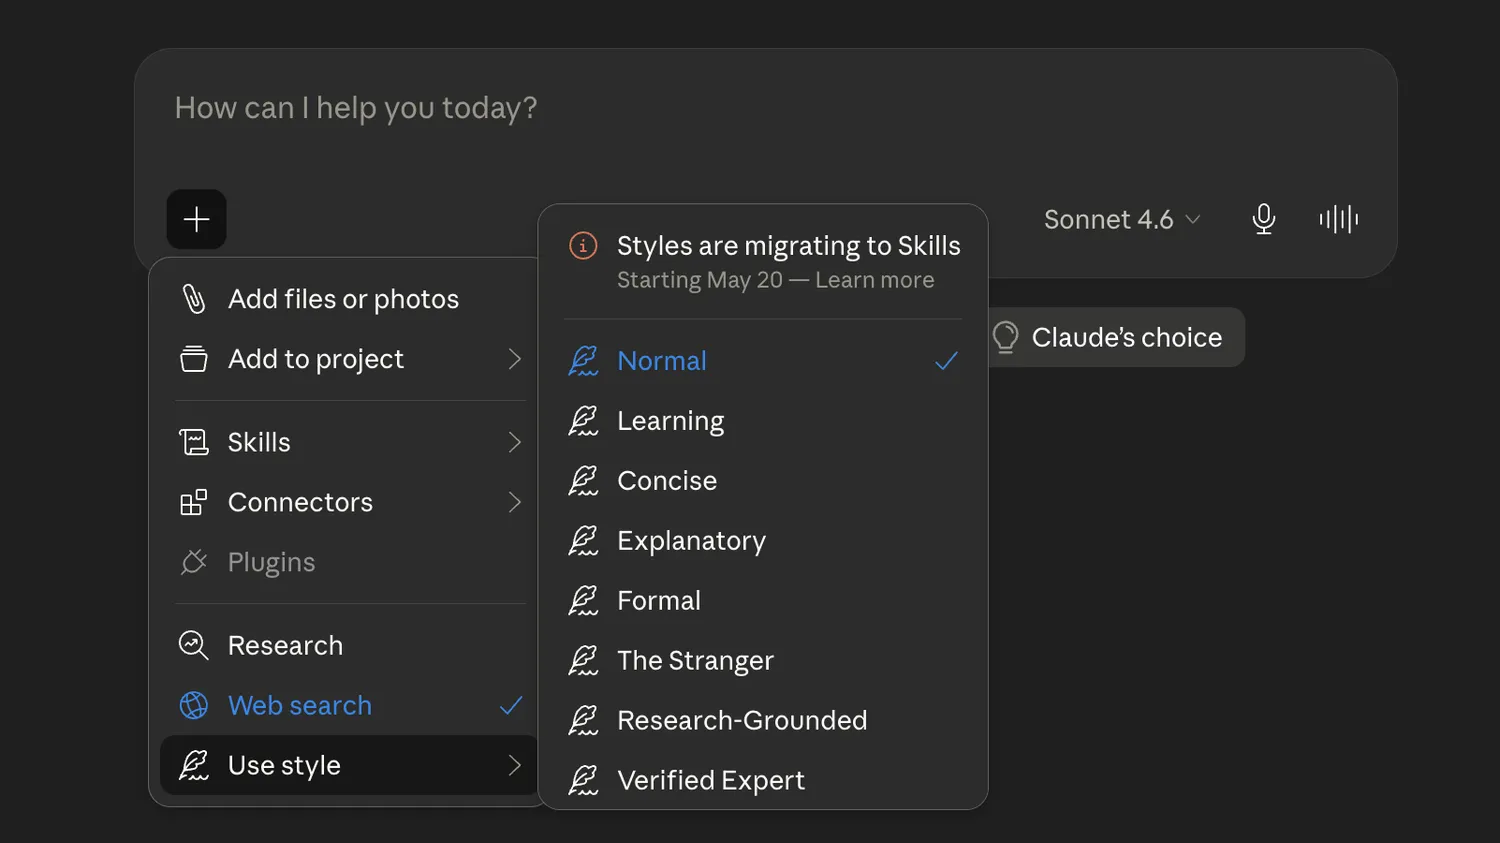Click the Use style quill icon
Viewport: 1500px width, 843px height.
[x=194, y=765]
